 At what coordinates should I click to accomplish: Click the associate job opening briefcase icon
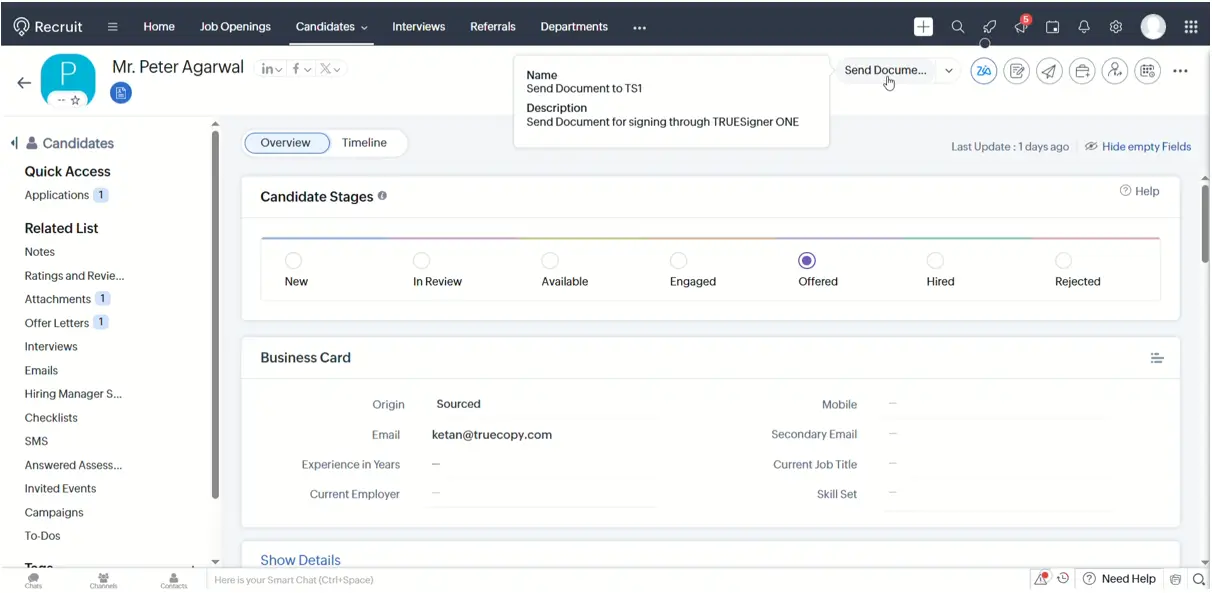tap(1082, 71)
